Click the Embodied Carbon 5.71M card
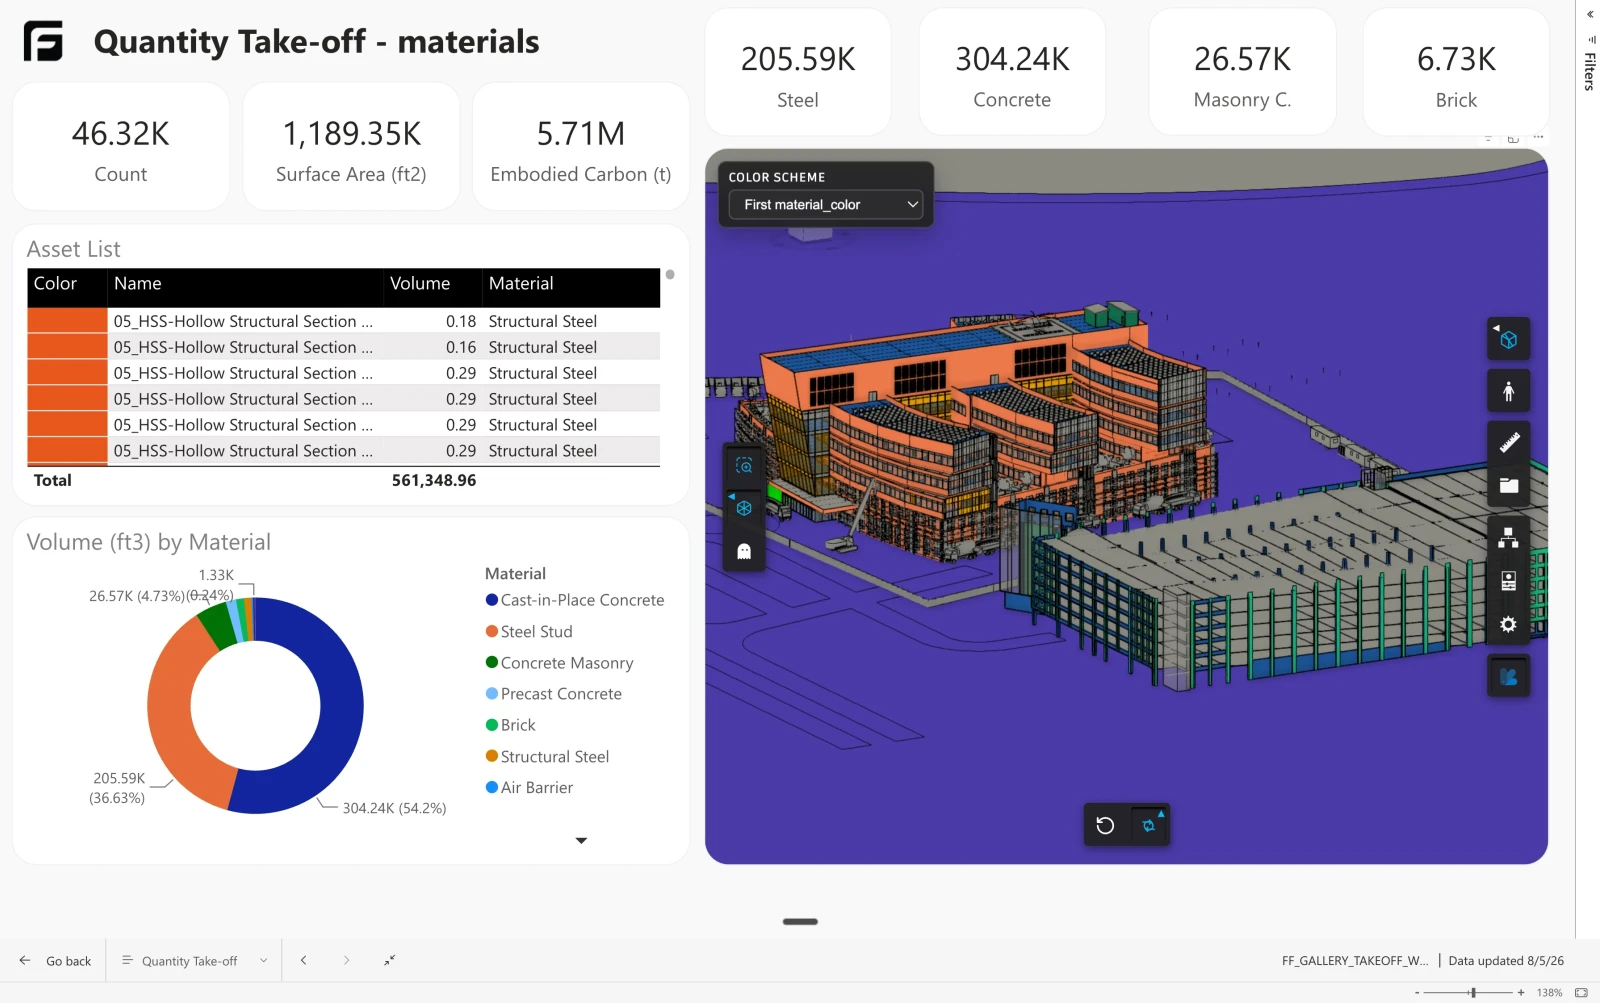Image resolution: width=1600 pixels, height=1003 pixels. click(581, 147)
